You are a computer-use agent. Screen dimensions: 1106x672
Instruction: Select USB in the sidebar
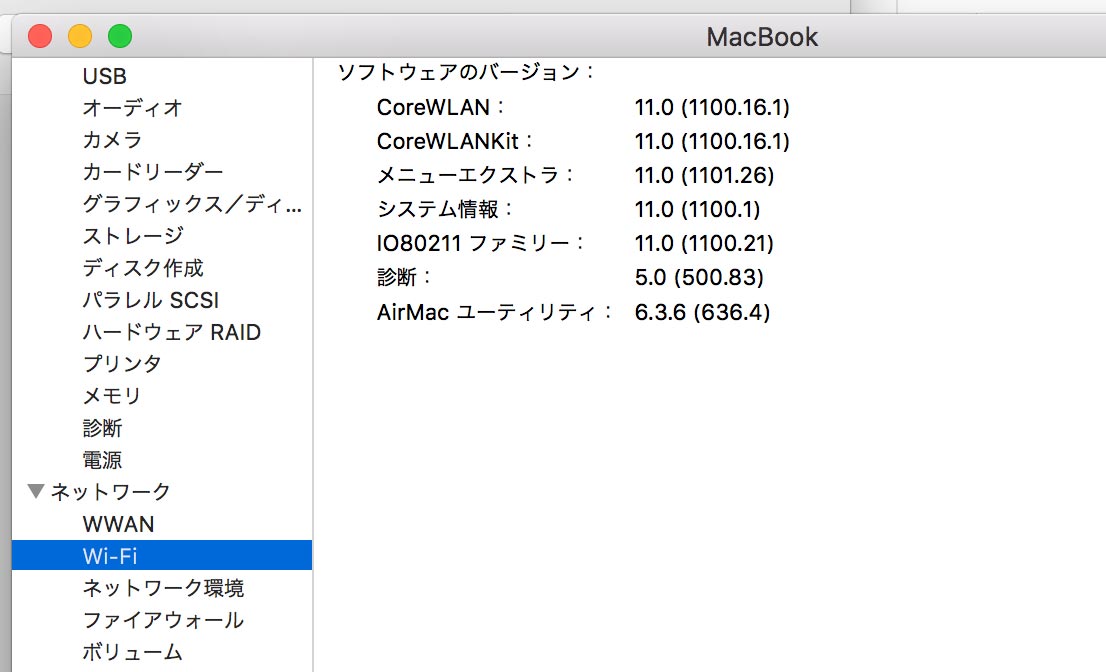[x=104, y=76]
